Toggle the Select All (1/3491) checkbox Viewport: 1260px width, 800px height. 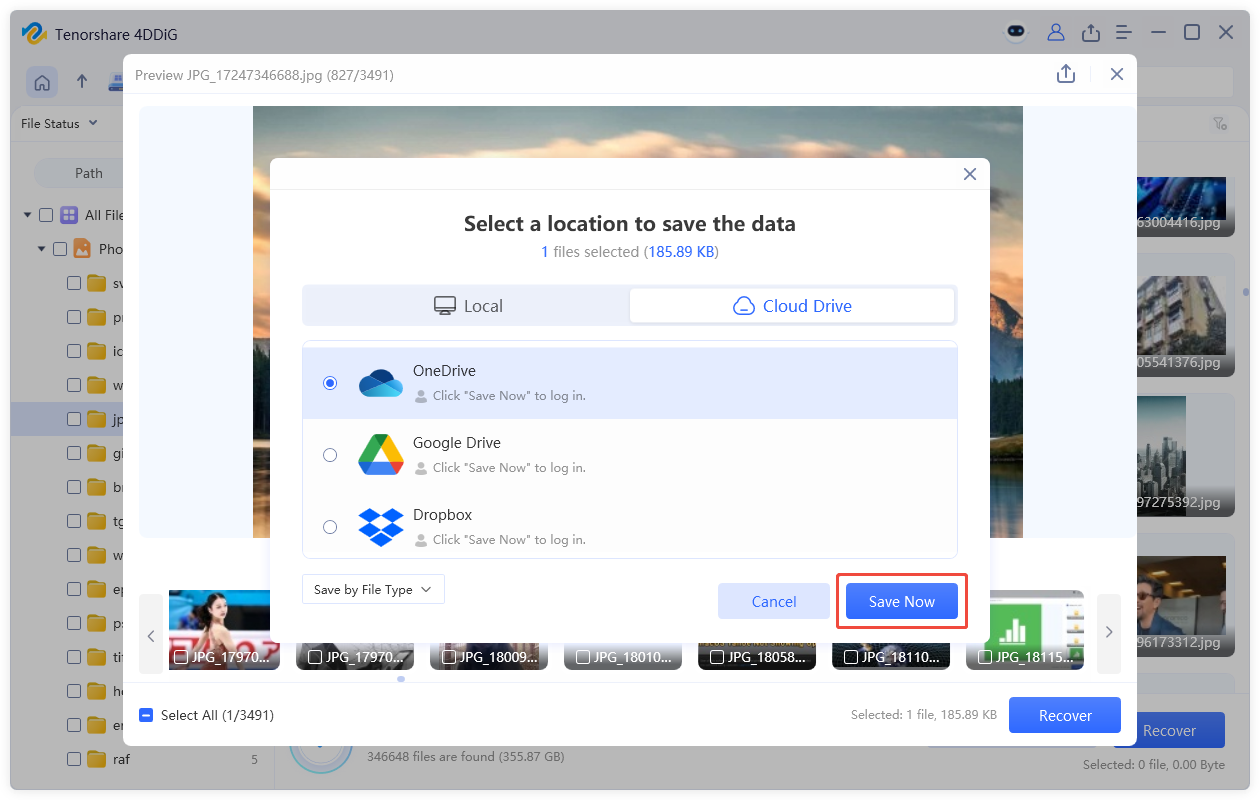146,715
